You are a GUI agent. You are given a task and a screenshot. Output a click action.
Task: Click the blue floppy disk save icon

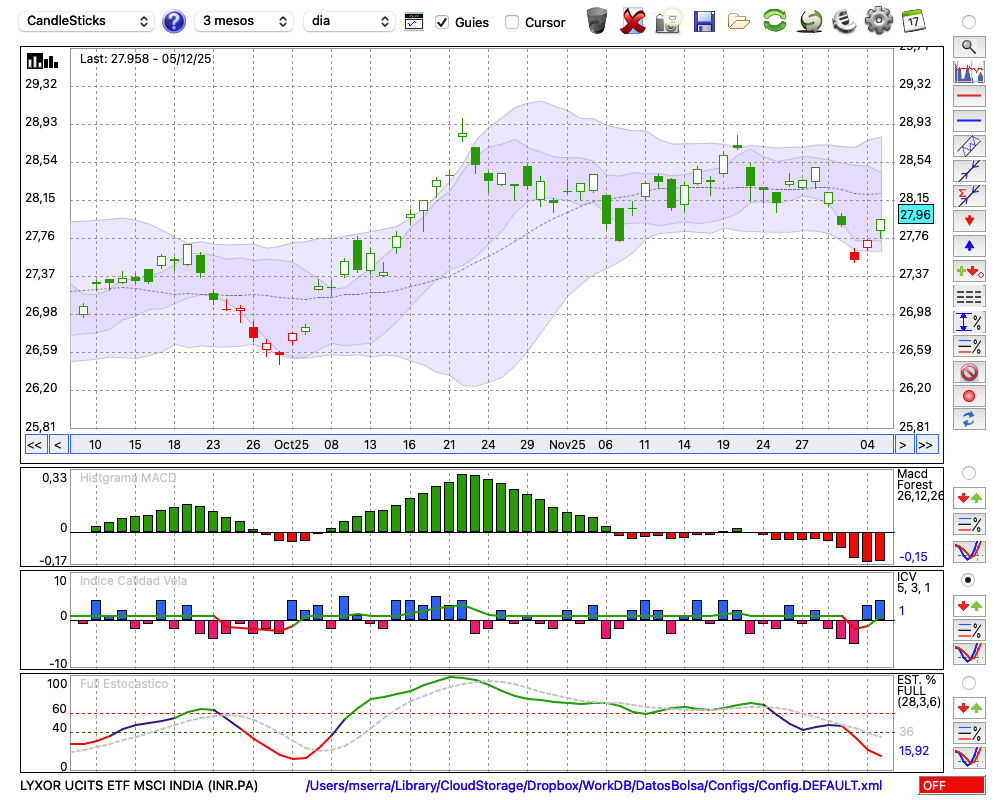[704, 21]
